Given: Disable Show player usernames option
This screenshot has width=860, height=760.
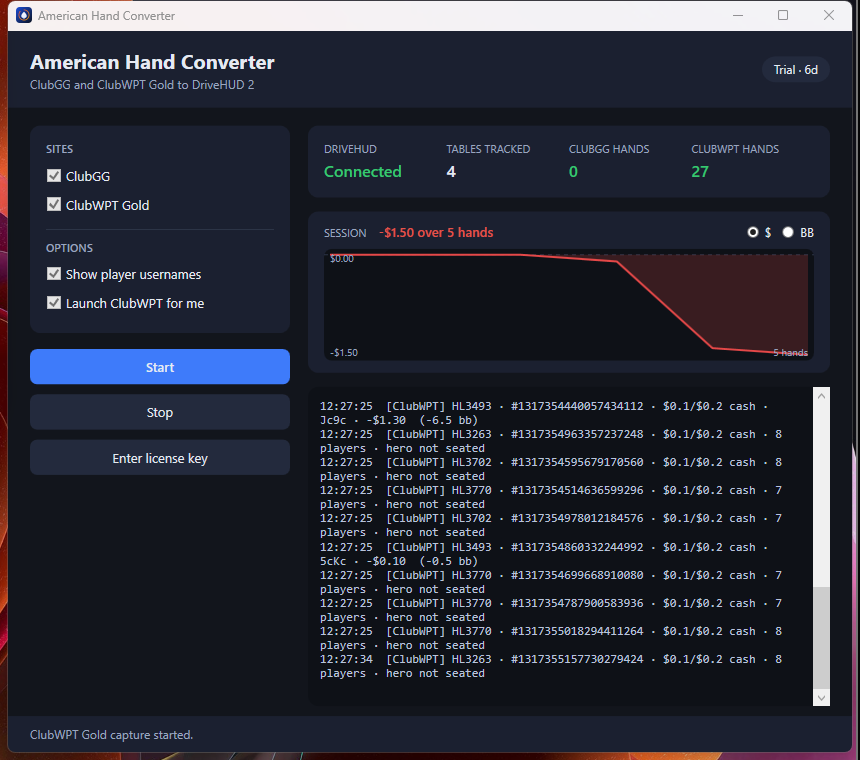Looking at the screenshot, I should point(54,274).
